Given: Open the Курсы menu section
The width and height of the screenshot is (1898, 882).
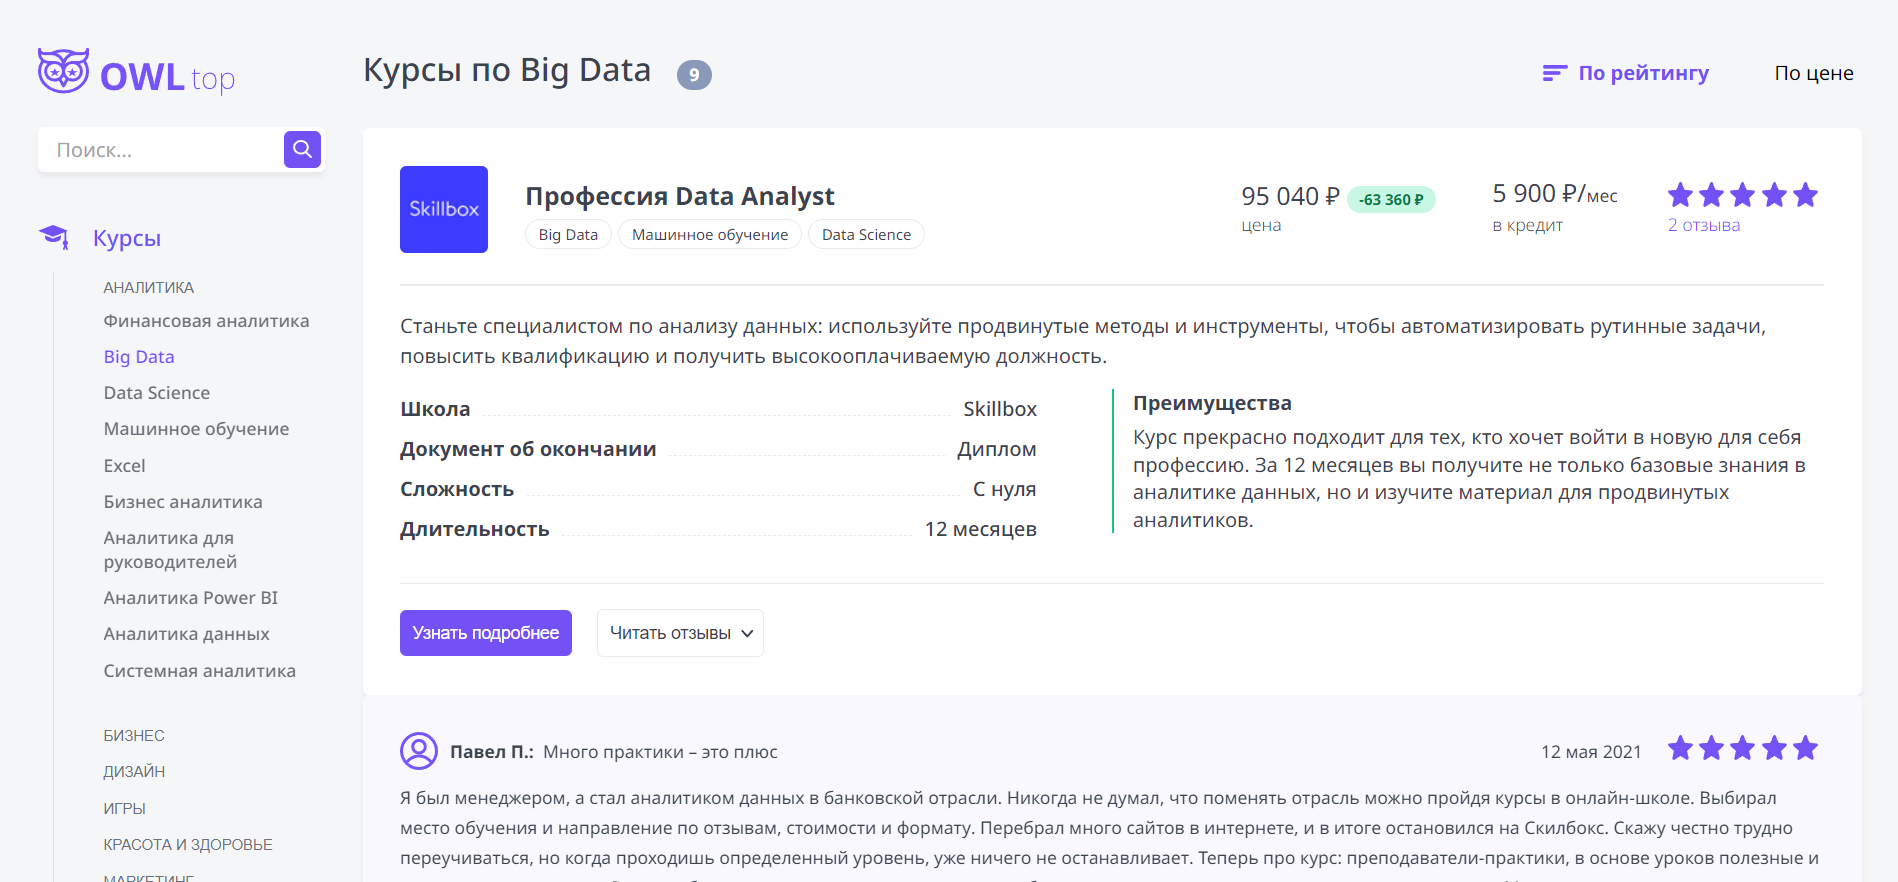Looking at the screenshot, I should click(127, 238).
